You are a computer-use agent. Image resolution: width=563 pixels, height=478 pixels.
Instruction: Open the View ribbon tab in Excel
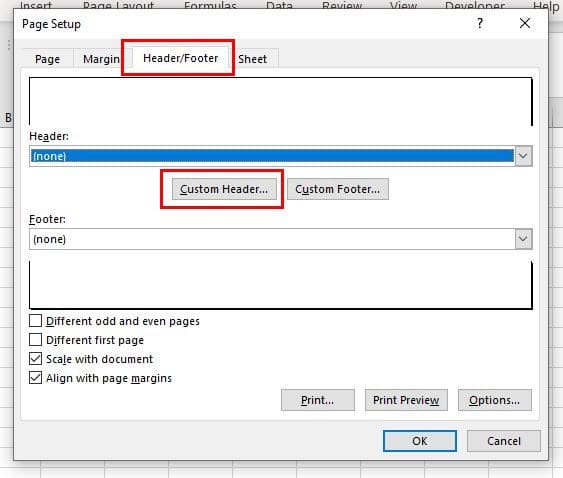403,5
